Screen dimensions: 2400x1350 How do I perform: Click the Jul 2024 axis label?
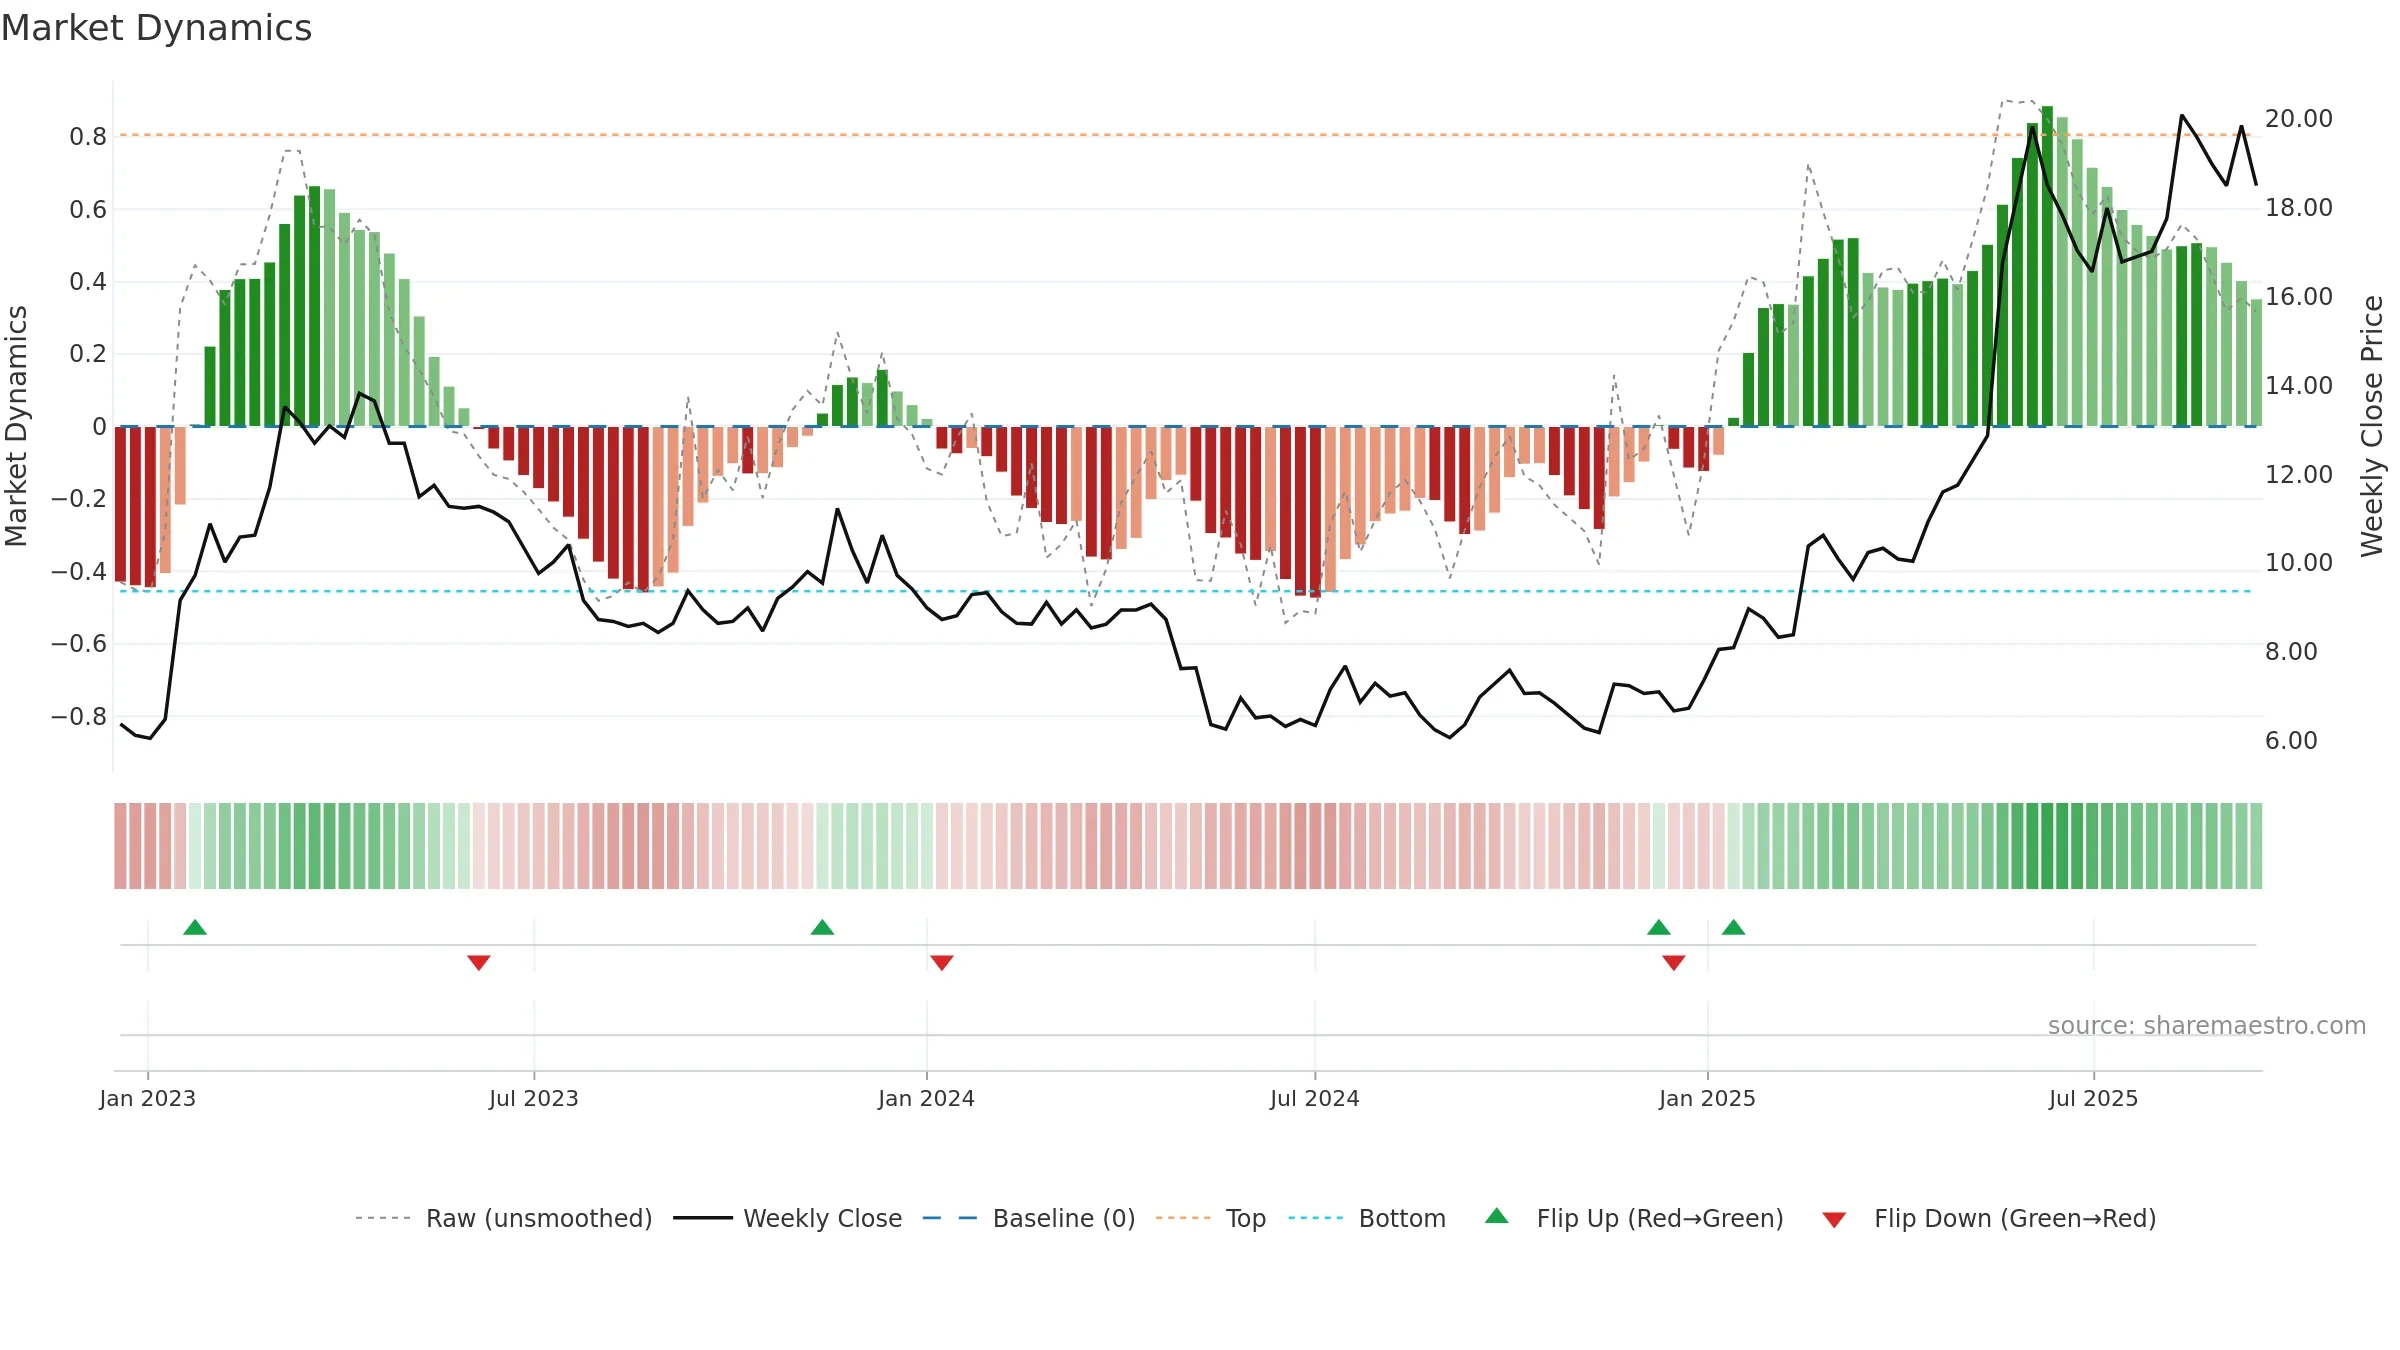(x=1315, y=1098)
